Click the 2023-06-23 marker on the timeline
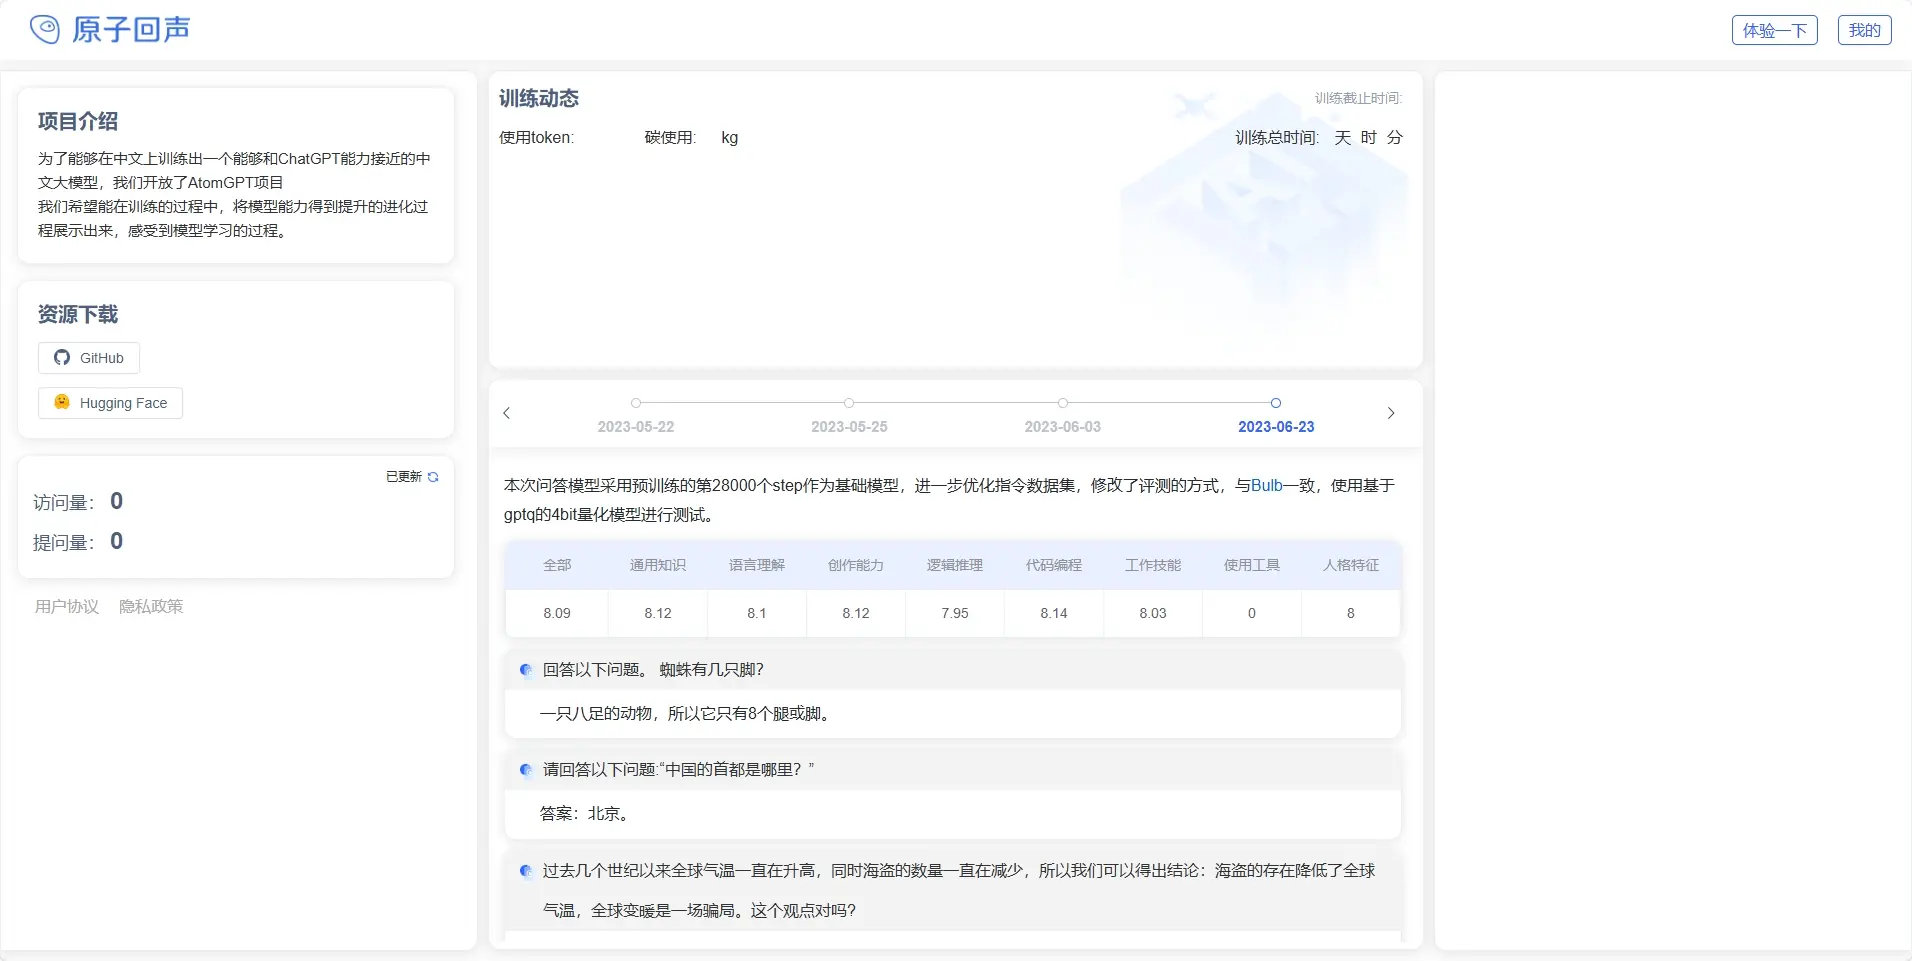This screenshot has width=1912, height=961. tap(1275, 403)
